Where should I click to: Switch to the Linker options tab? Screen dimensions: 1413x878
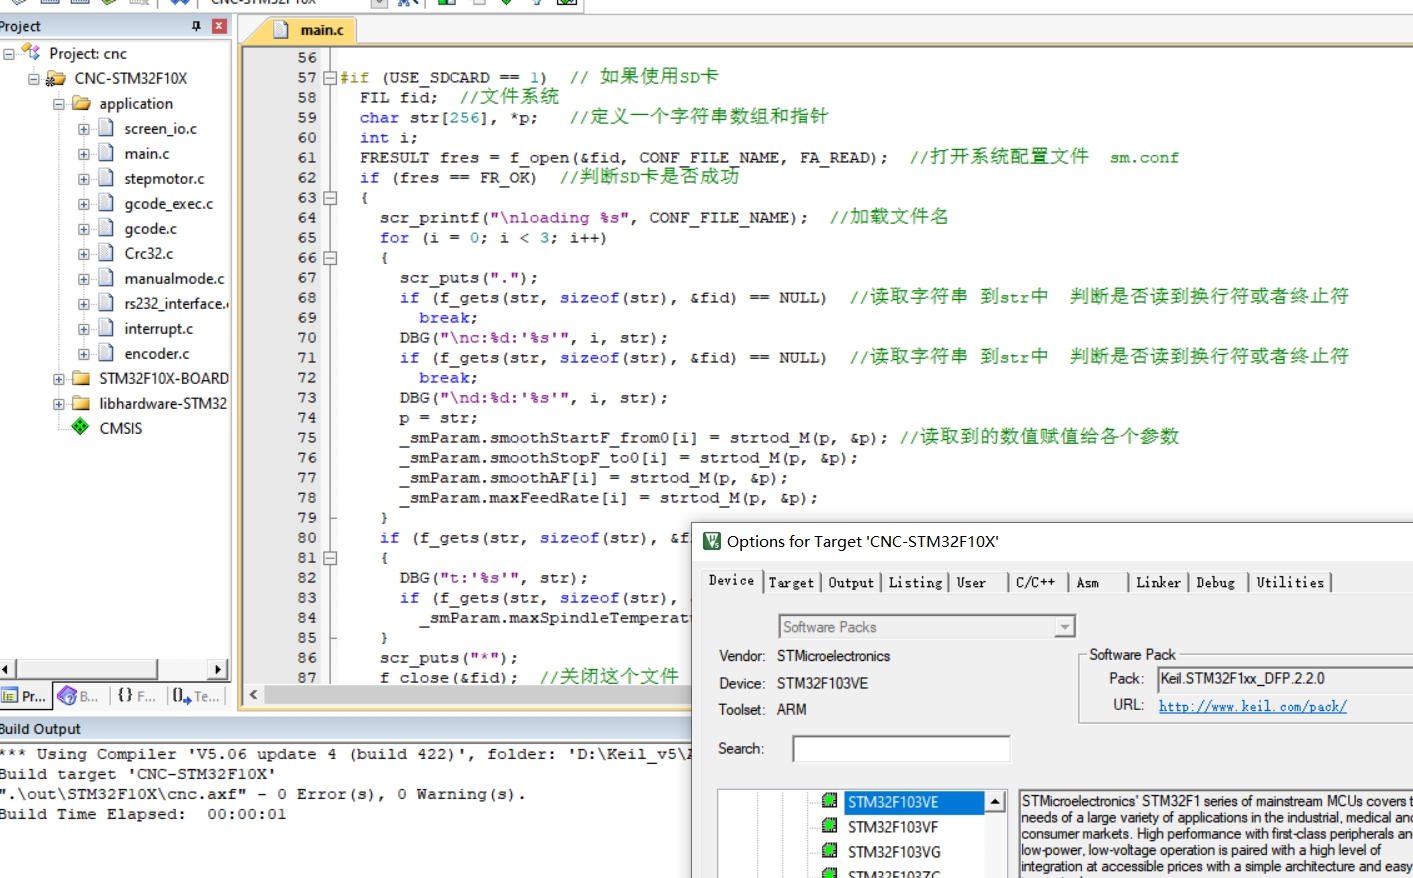(x=1158, y=582)
